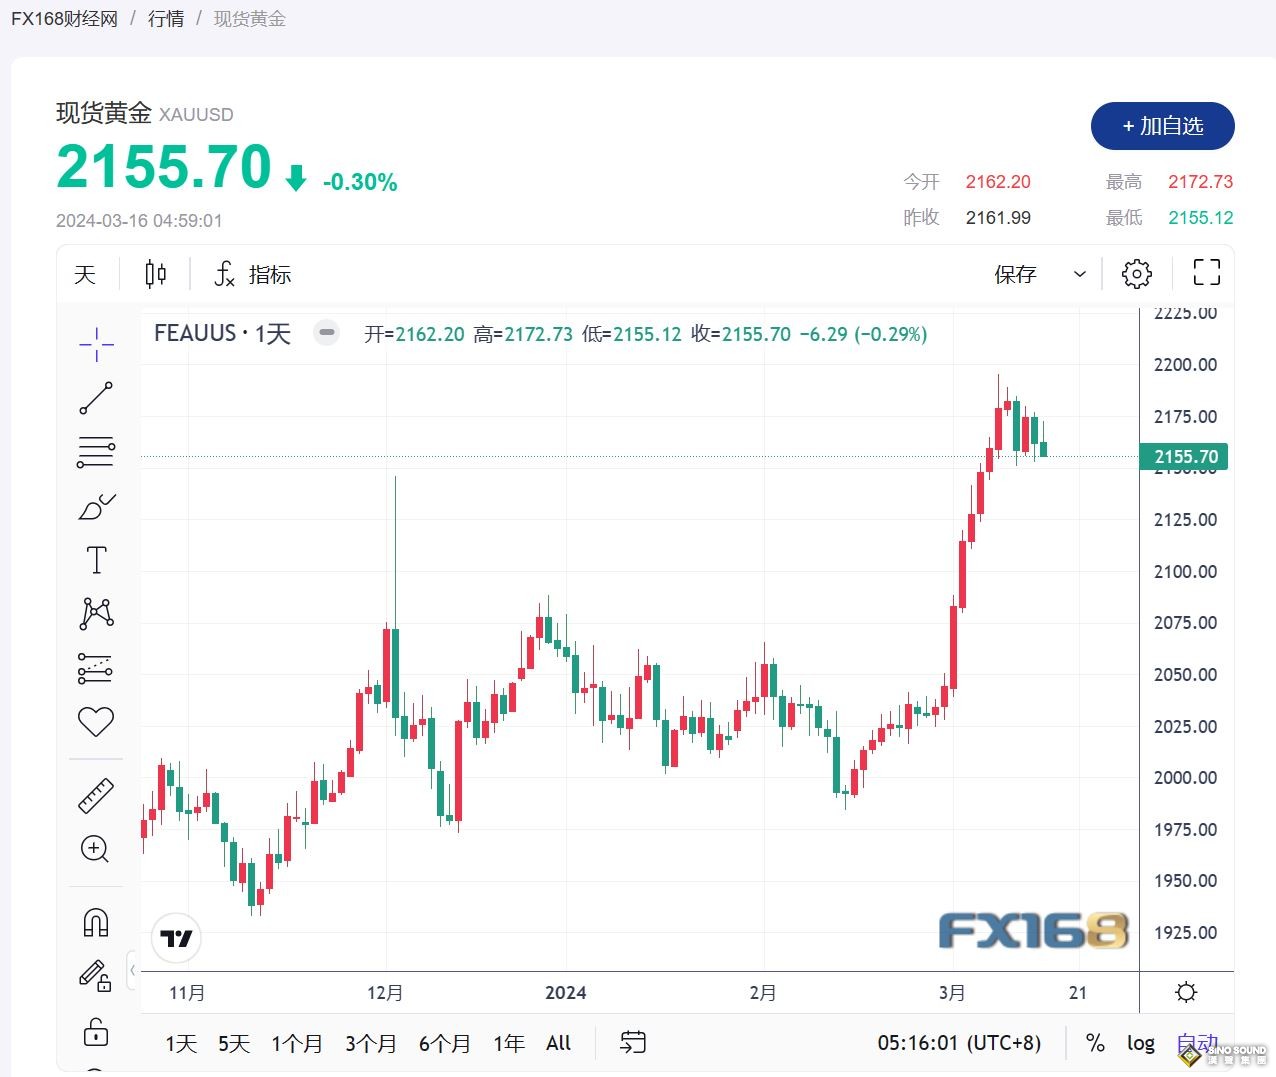1276x1077 pixels.
Task: Select the 3个月 time range
Action: [x=370, y=1043]
